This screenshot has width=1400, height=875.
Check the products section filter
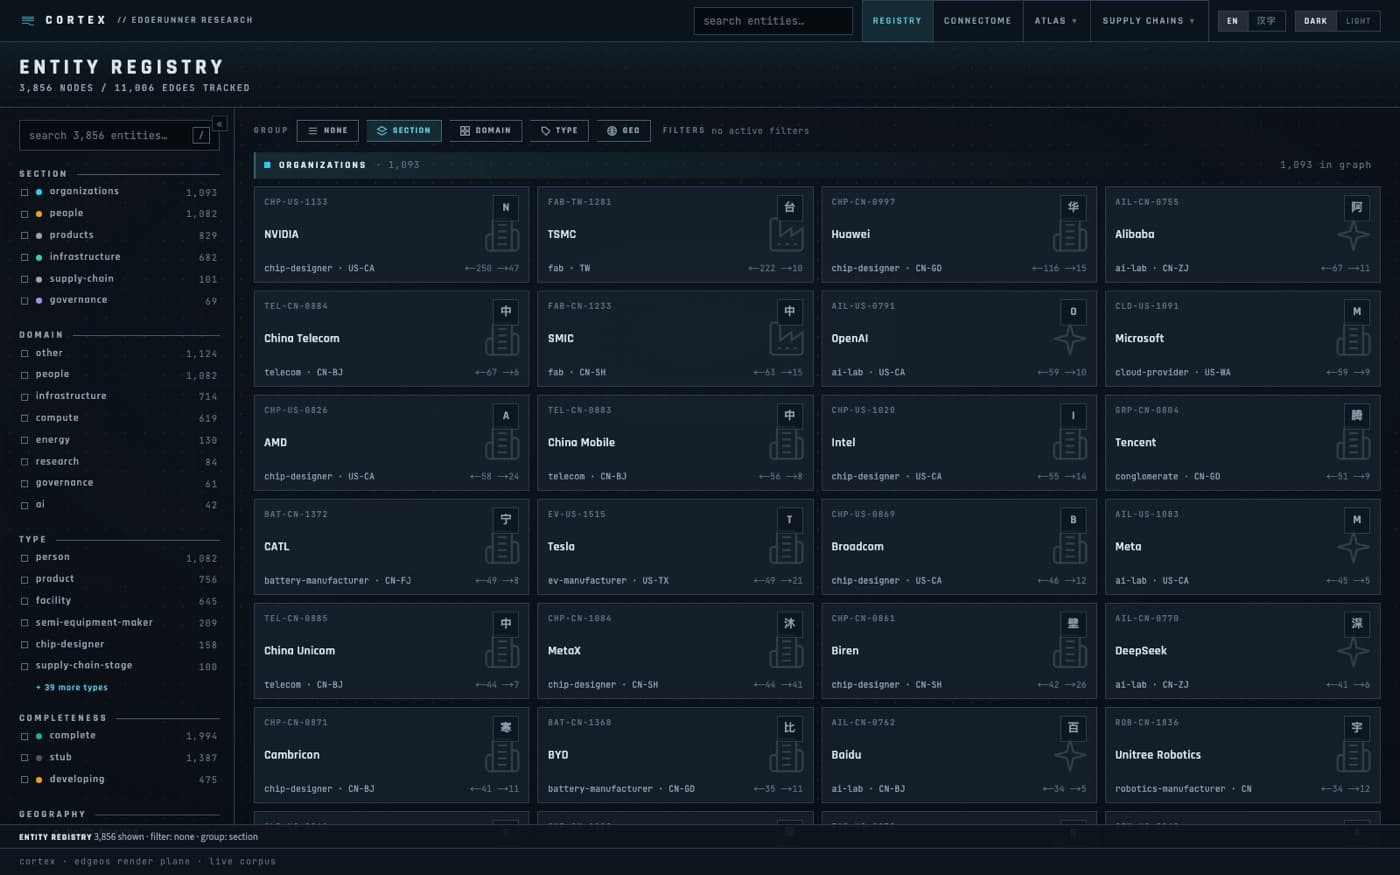24,235
